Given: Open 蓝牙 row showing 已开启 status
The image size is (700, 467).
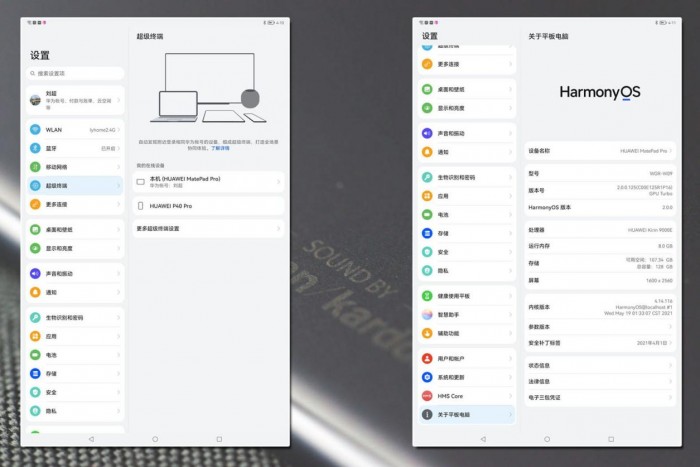Looking at the screenshot, I should pos(75,148).
